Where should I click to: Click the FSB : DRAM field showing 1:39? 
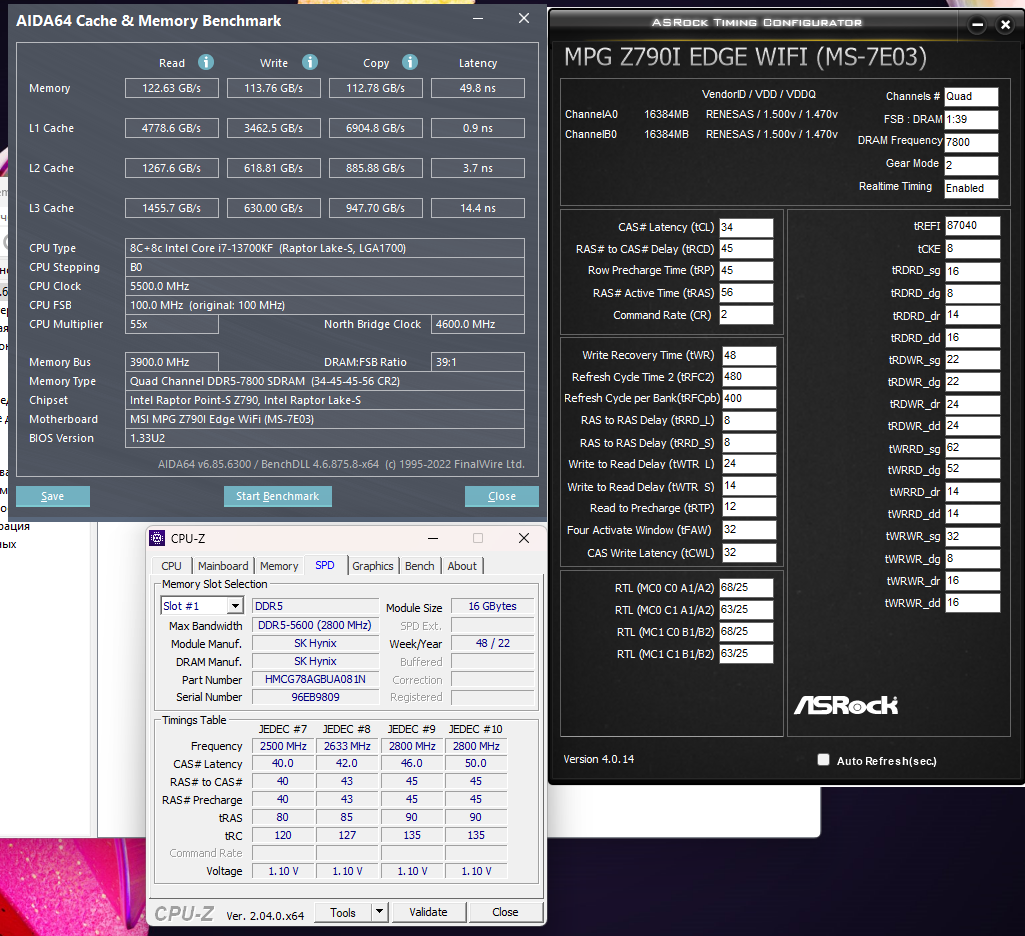971,119
